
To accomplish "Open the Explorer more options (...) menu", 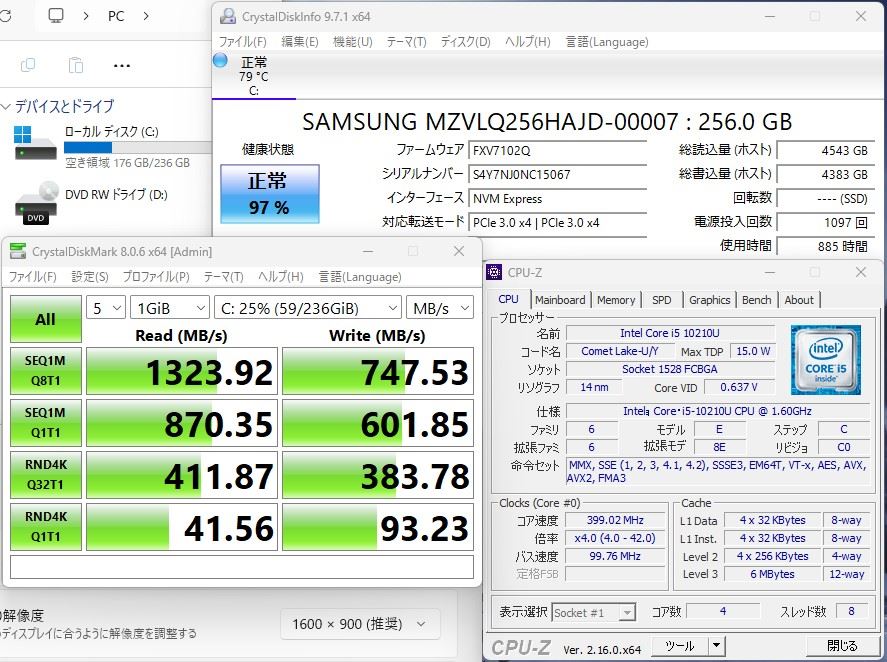I will click(x=122, y=66).
